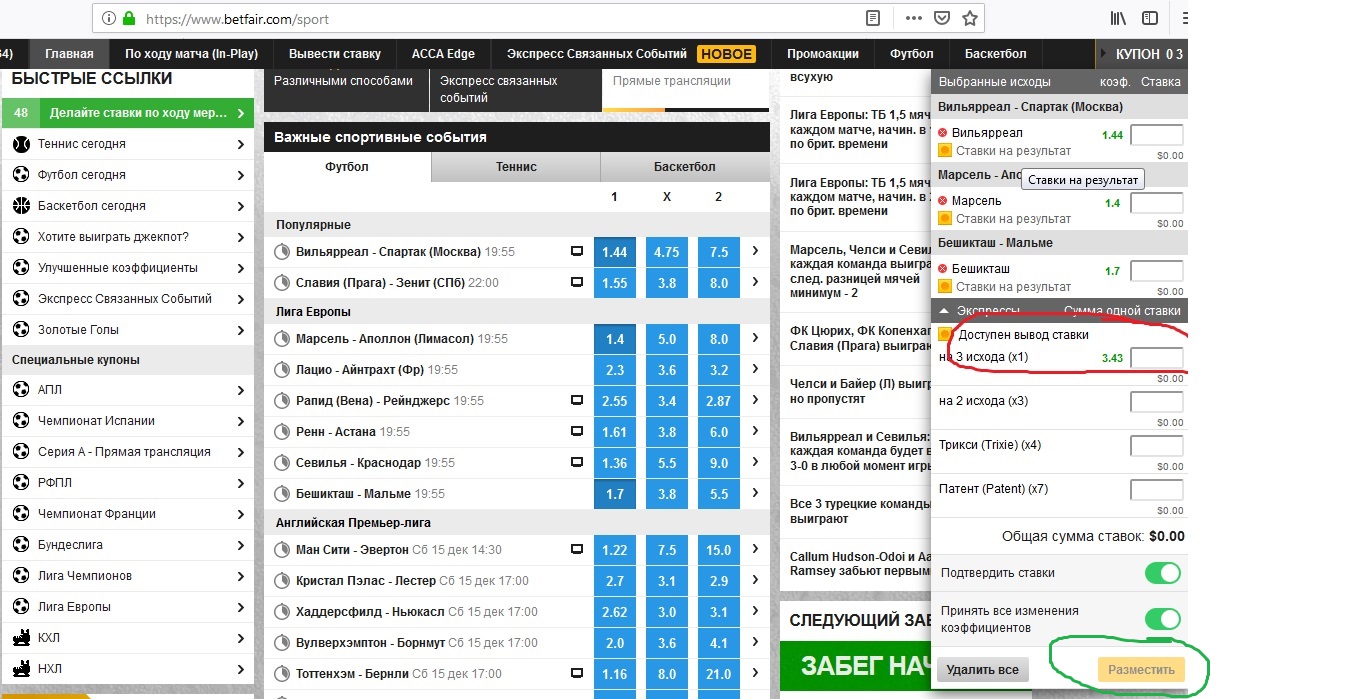Viewport: 1346px width, 699px height.
Task: Click the green padlock security icon
Action: click(127, 18)
